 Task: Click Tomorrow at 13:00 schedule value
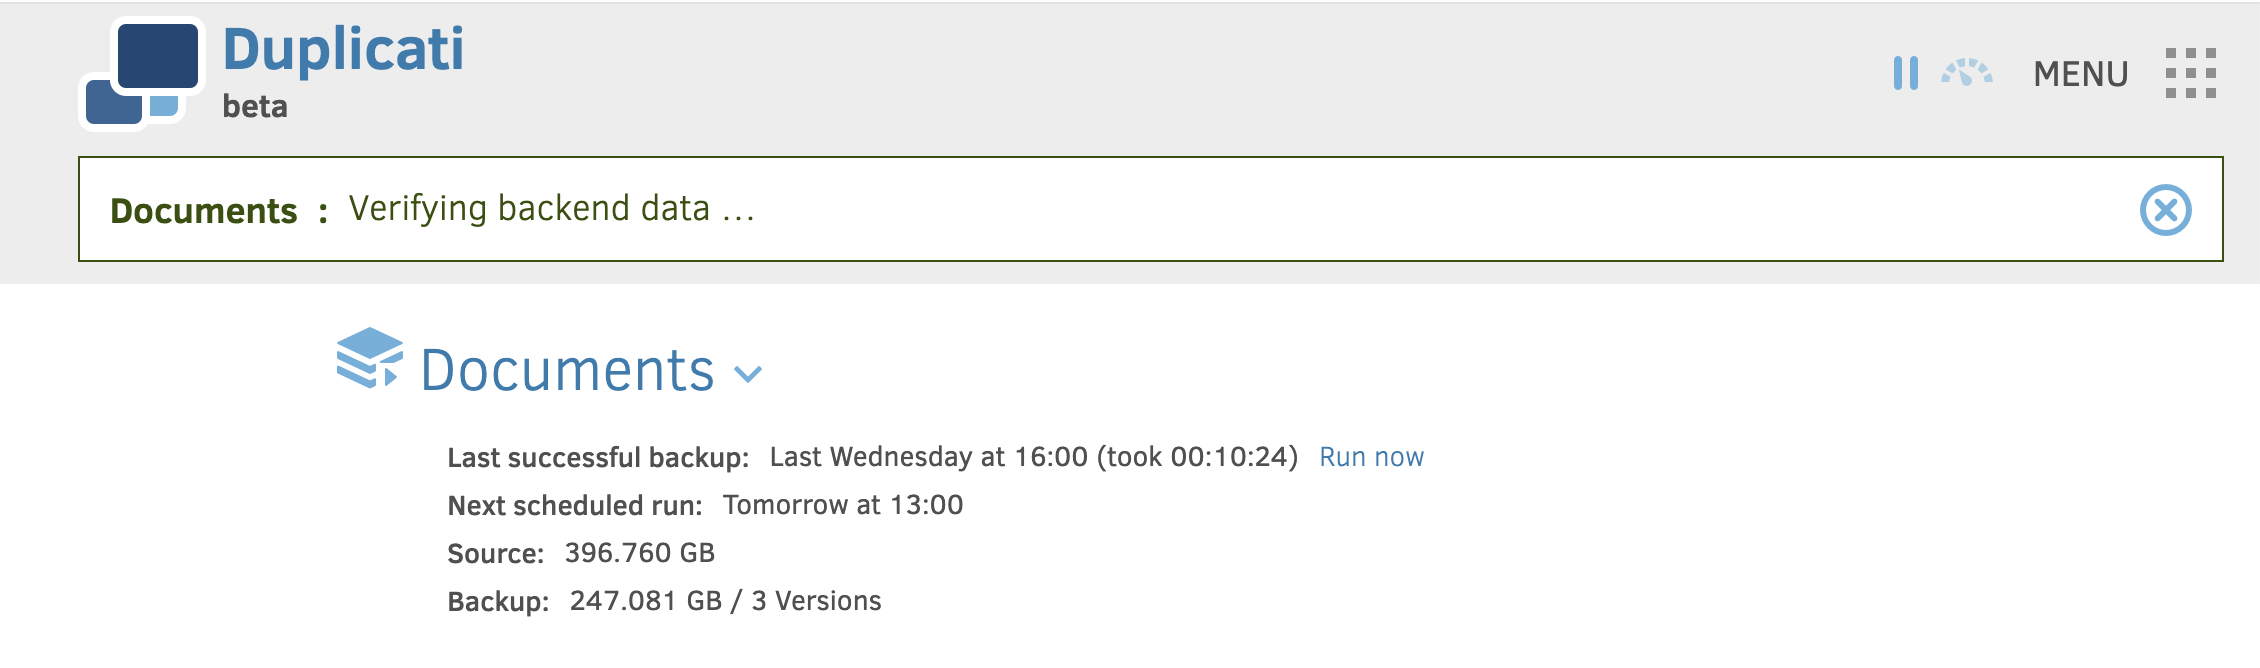(x=843, y=505)
